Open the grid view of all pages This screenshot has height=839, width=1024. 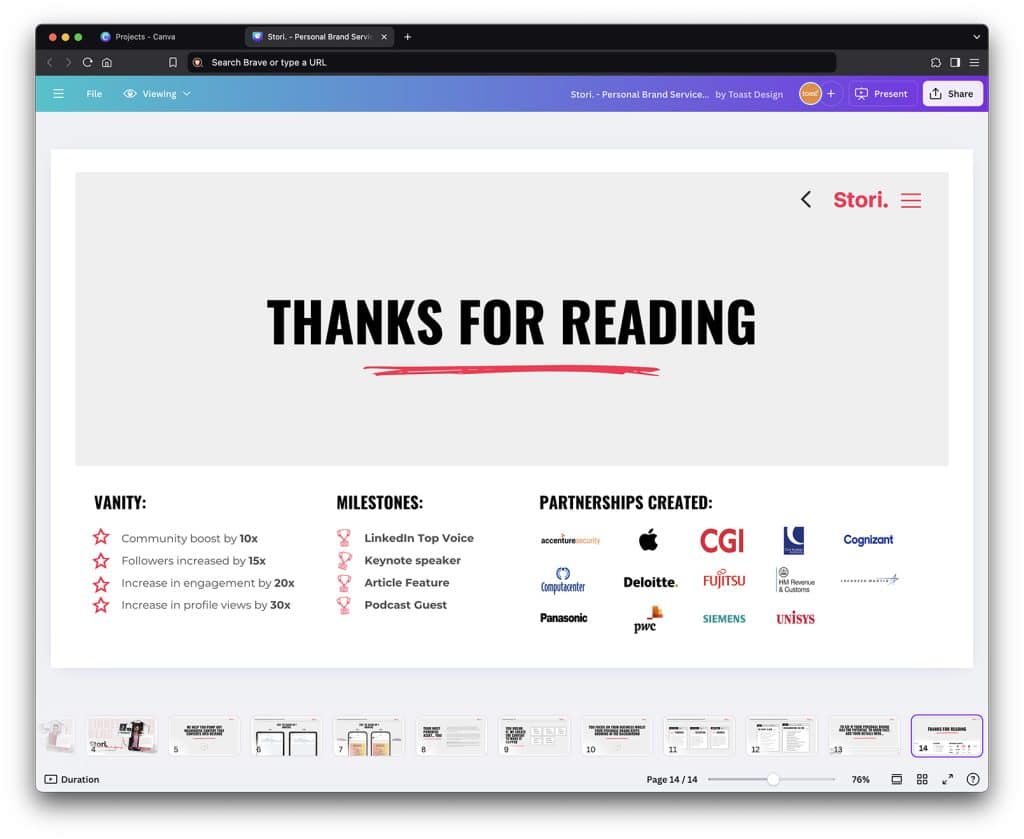[x=922, y=779]
